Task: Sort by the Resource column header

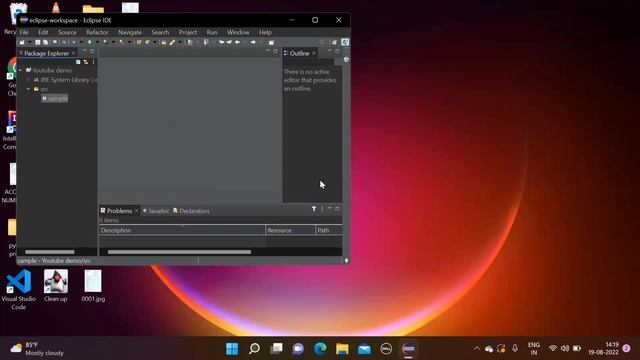Action: pyautogui.click(x=291, y=230)
